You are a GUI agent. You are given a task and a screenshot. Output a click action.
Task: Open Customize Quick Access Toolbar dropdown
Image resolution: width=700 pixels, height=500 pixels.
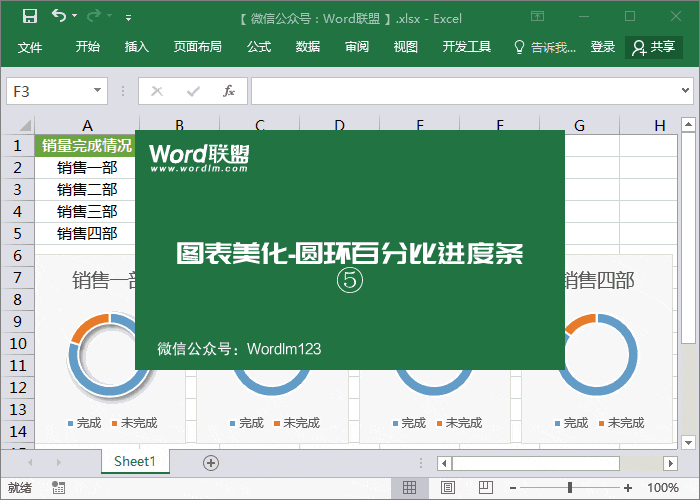pyautogui.click(x=128, y=18)
